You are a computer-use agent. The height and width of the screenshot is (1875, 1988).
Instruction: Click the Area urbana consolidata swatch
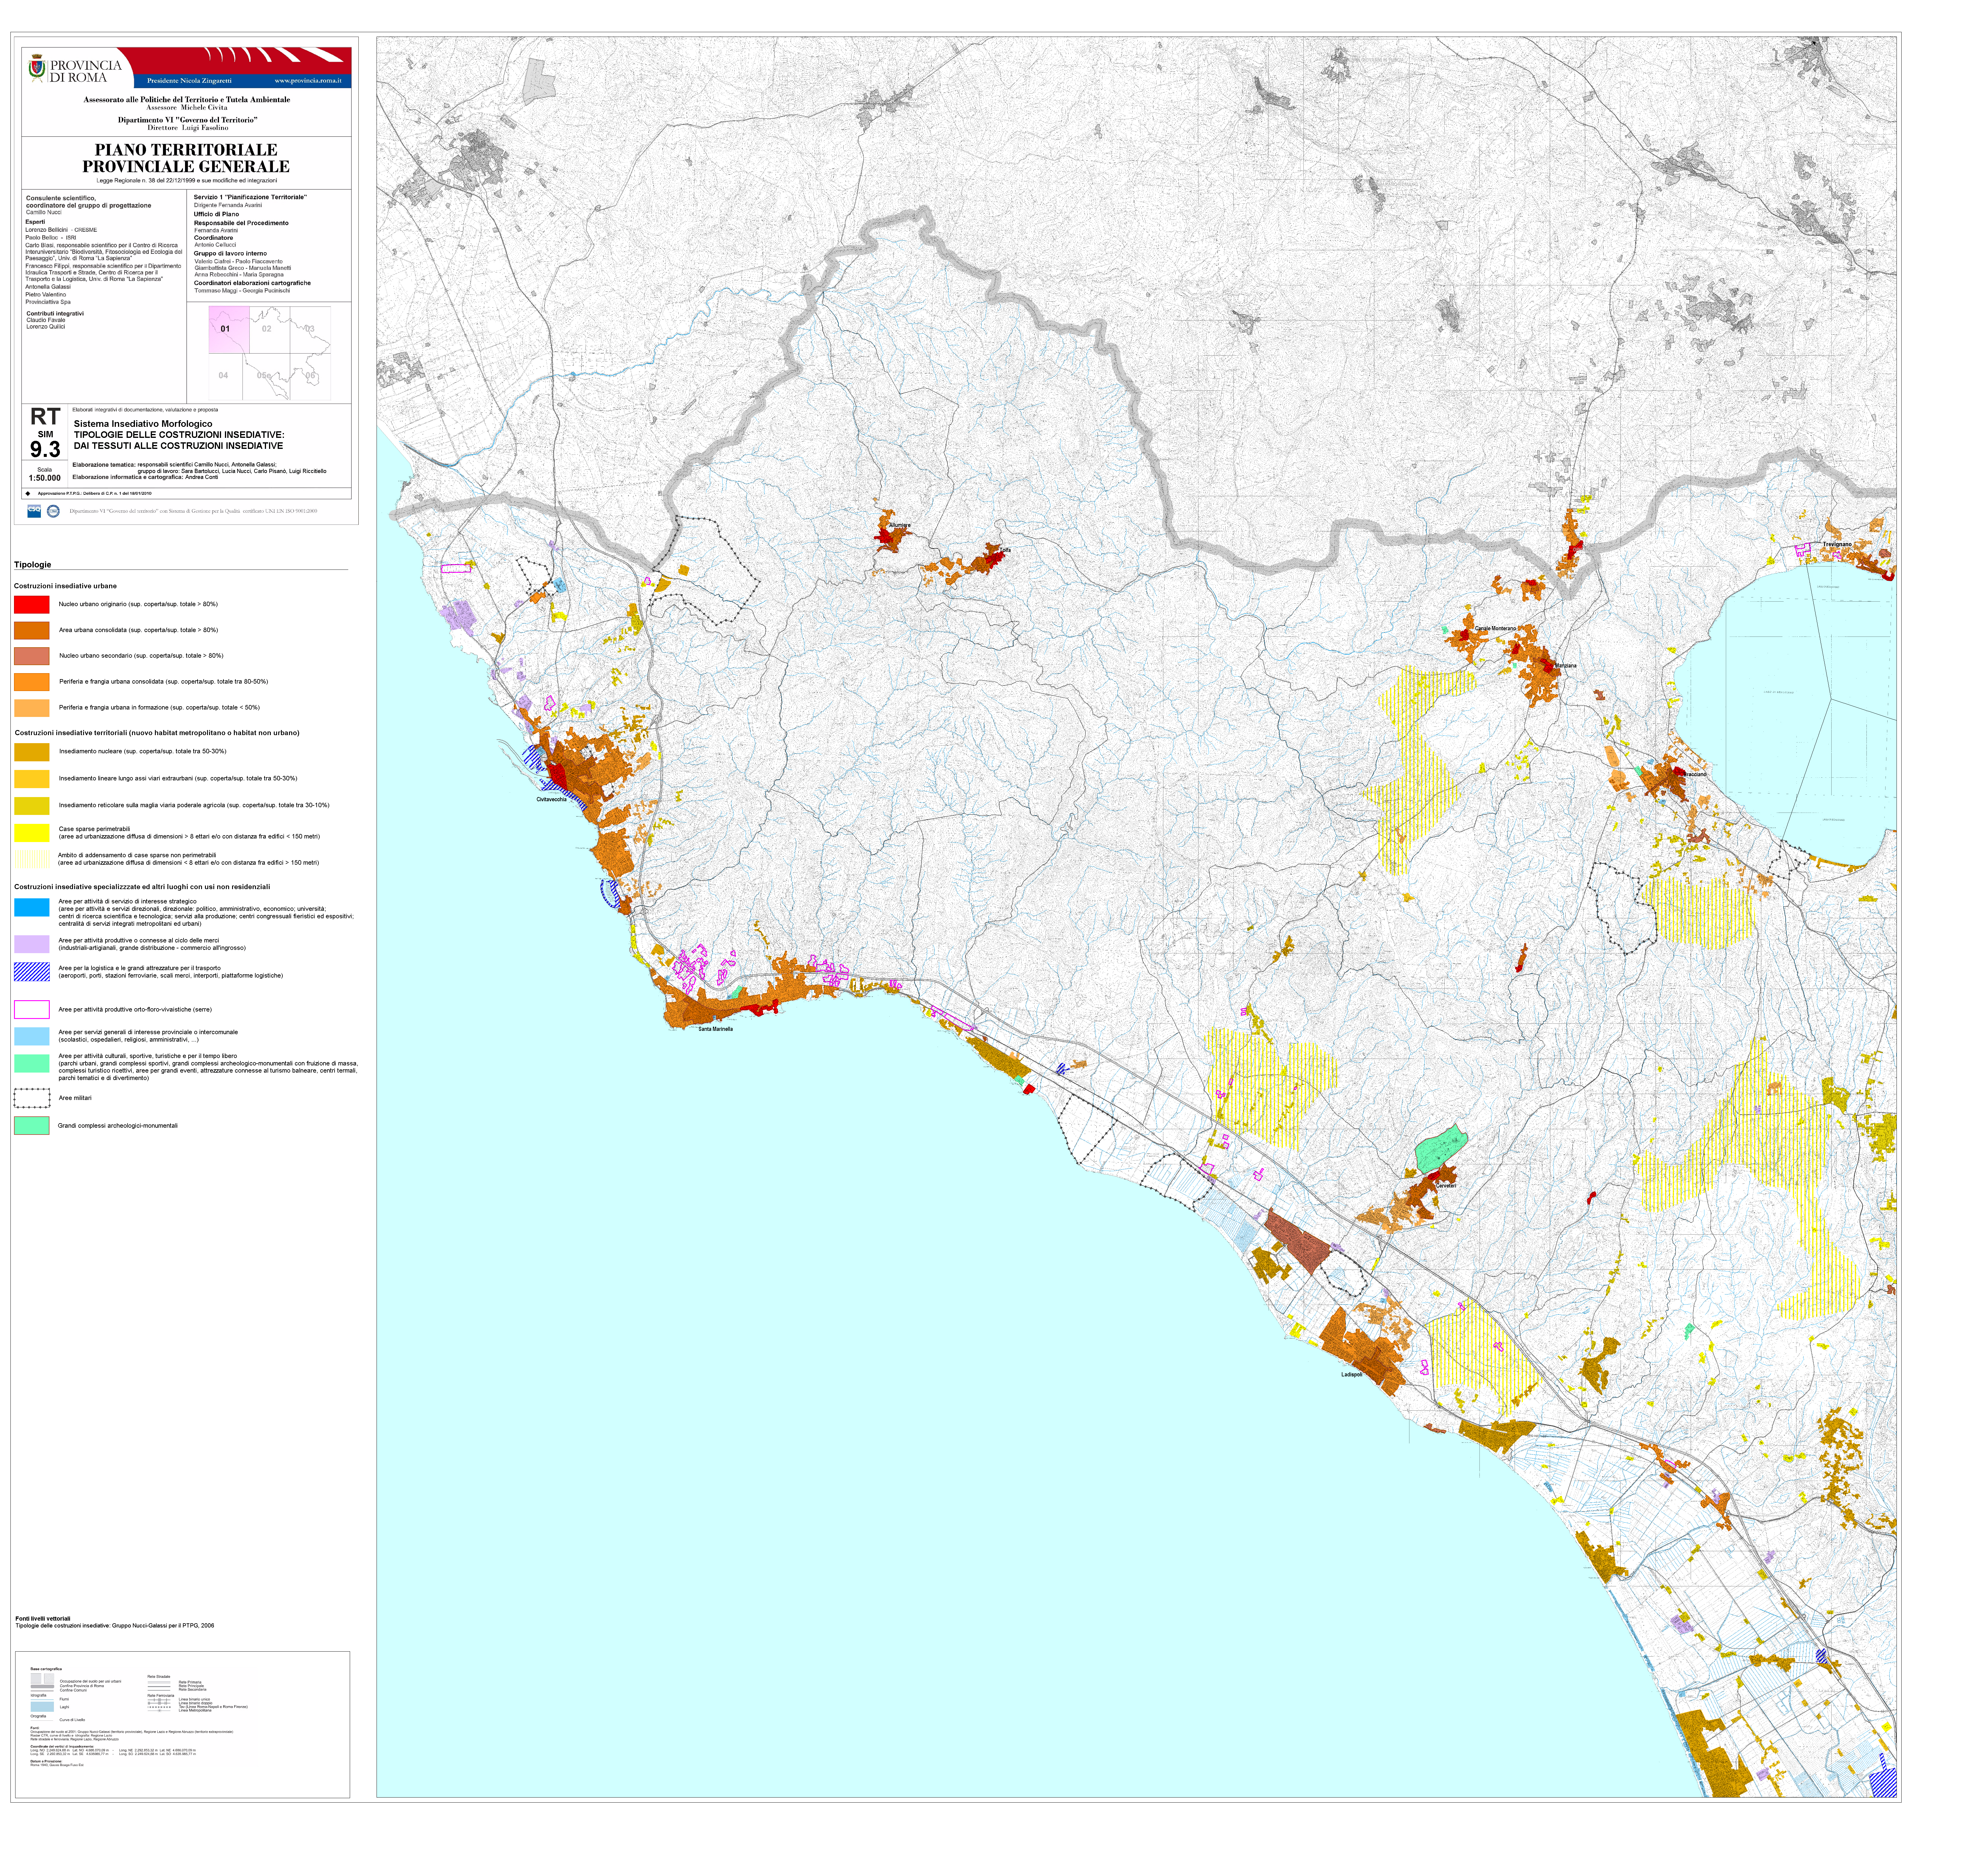point(32,631)
